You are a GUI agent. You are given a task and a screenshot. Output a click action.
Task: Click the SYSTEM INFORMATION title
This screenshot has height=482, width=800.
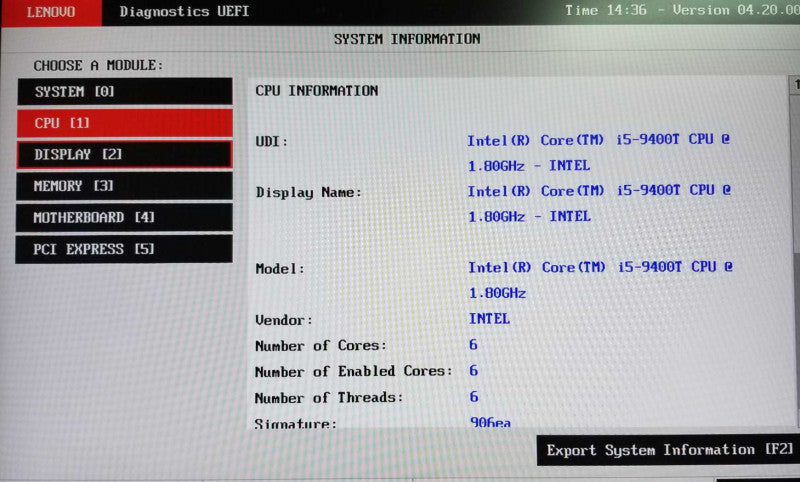[407, 39]
